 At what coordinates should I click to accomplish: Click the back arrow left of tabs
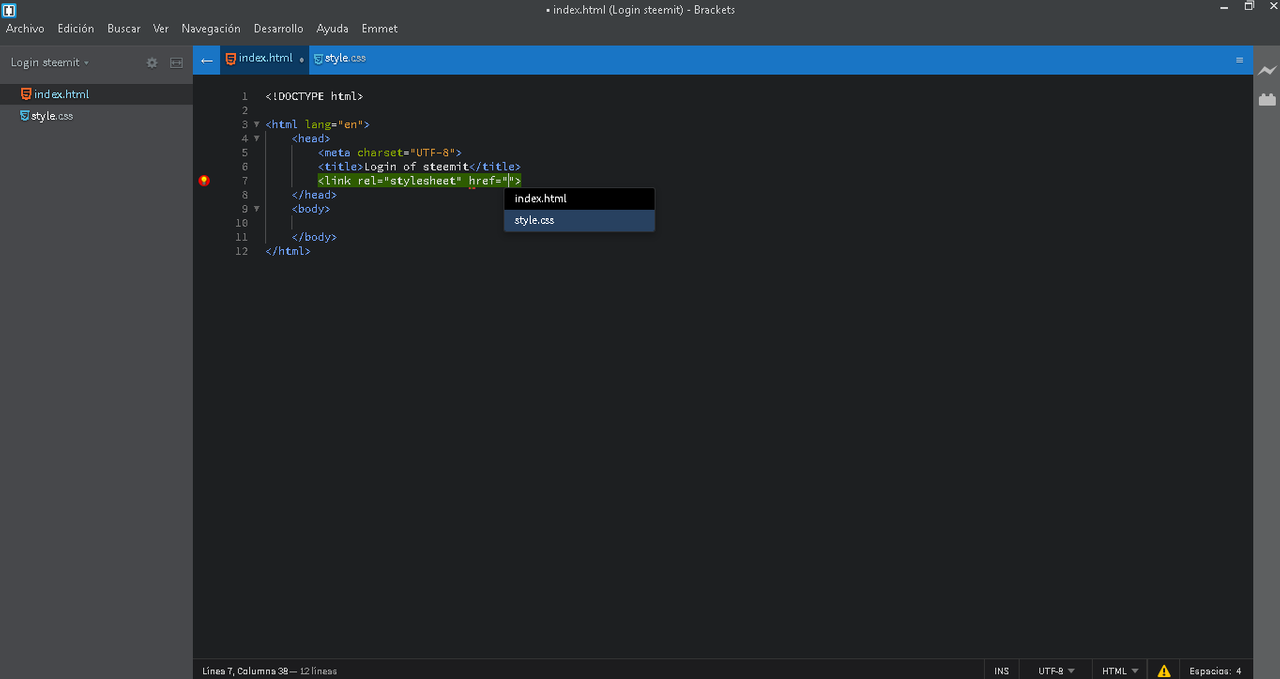[207, 60]
